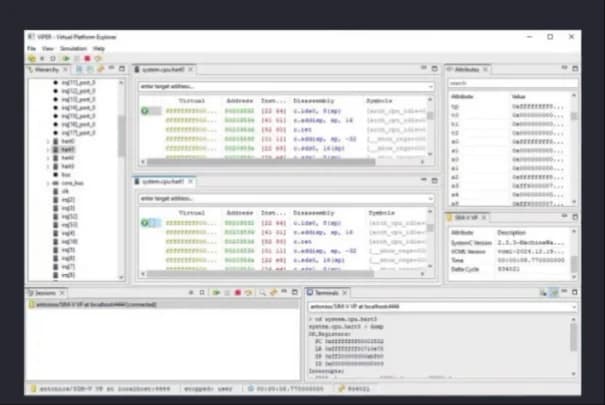
Task: Expand the hart3 tree node
Action: tap(48, 166)
